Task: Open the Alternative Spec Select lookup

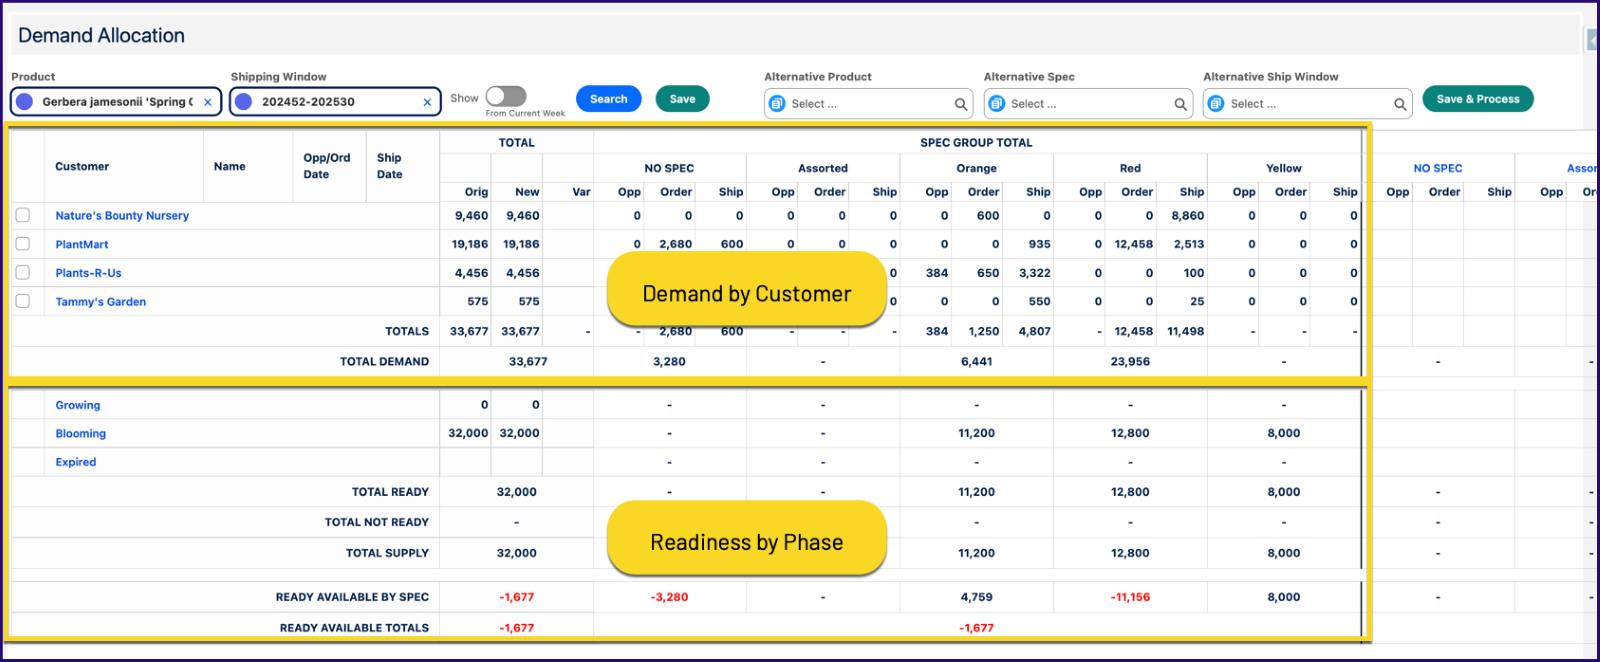Action: point(1088,104)
